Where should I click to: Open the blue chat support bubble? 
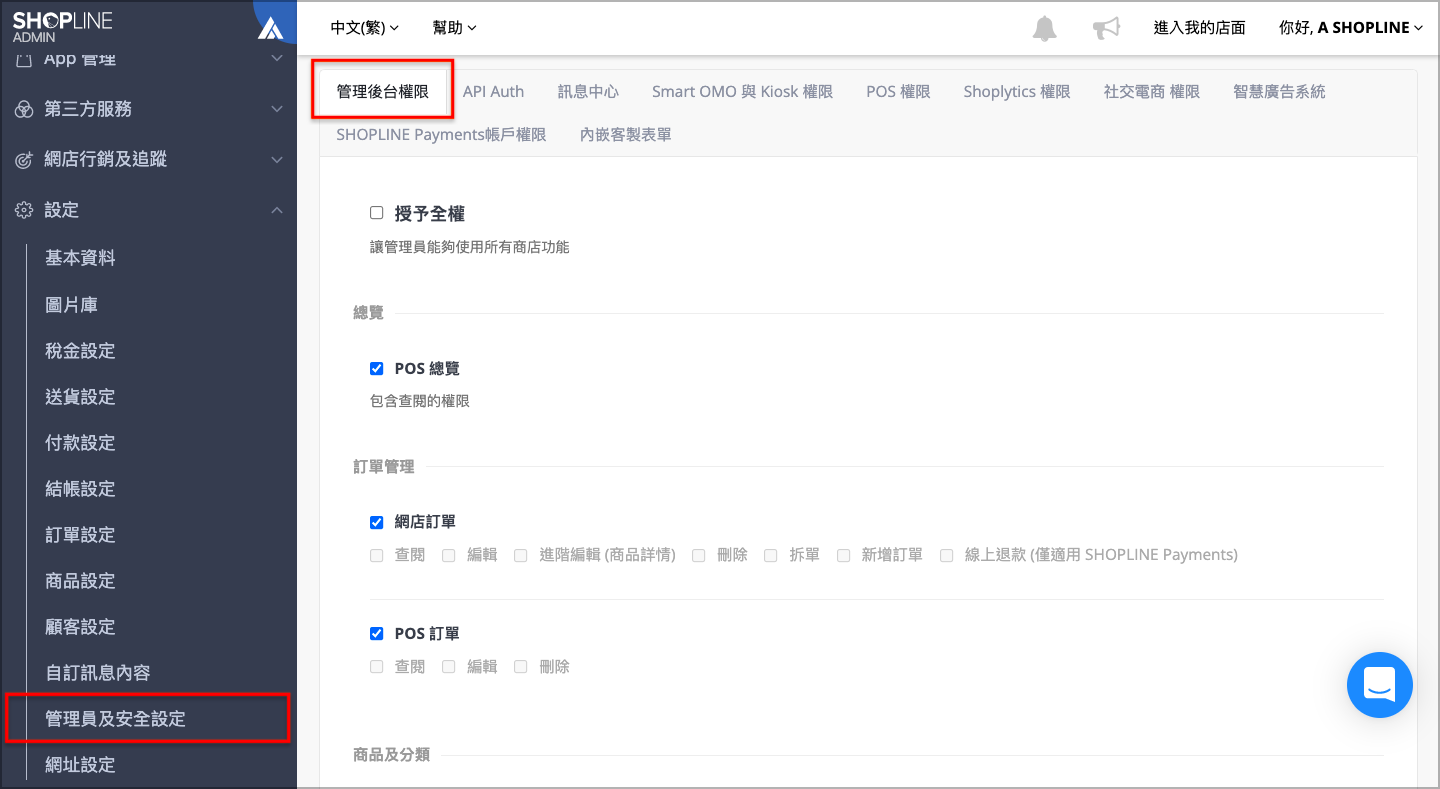tap(1379, 685)
